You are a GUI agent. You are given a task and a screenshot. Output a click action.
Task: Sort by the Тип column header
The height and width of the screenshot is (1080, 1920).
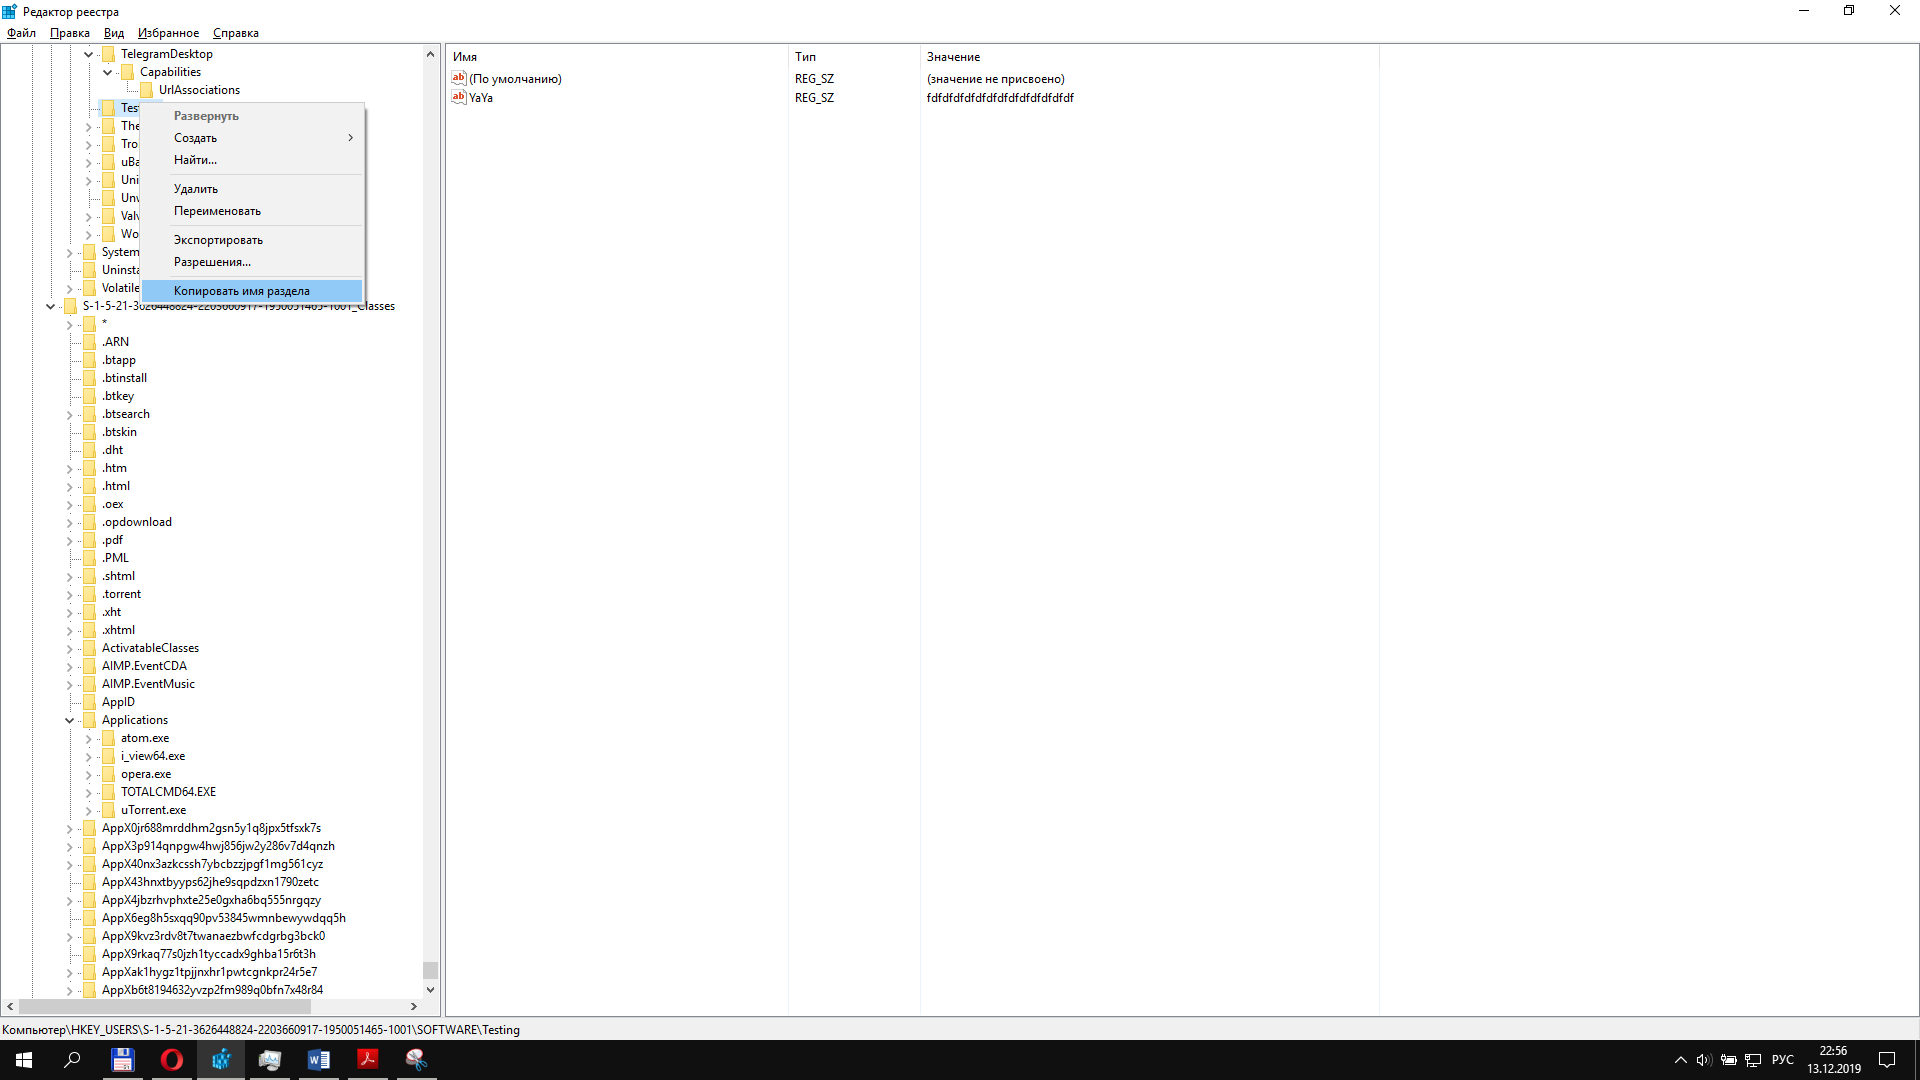pos(854,57)
